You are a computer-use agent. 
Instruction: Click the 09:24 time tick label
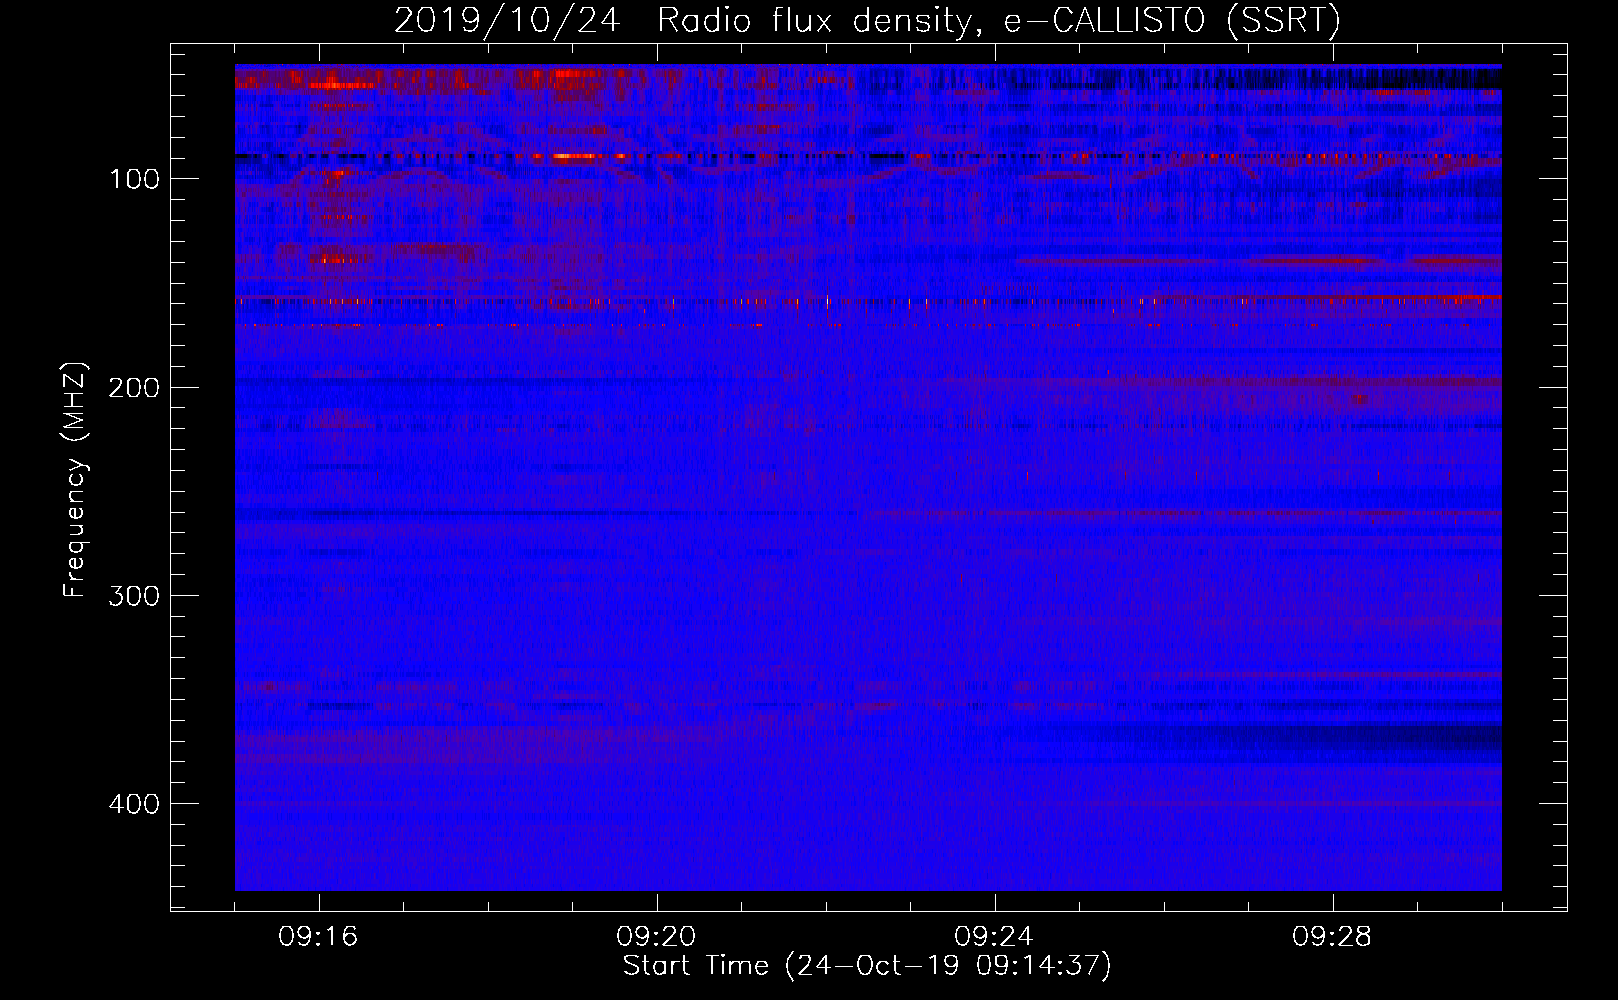pos(994,937)
